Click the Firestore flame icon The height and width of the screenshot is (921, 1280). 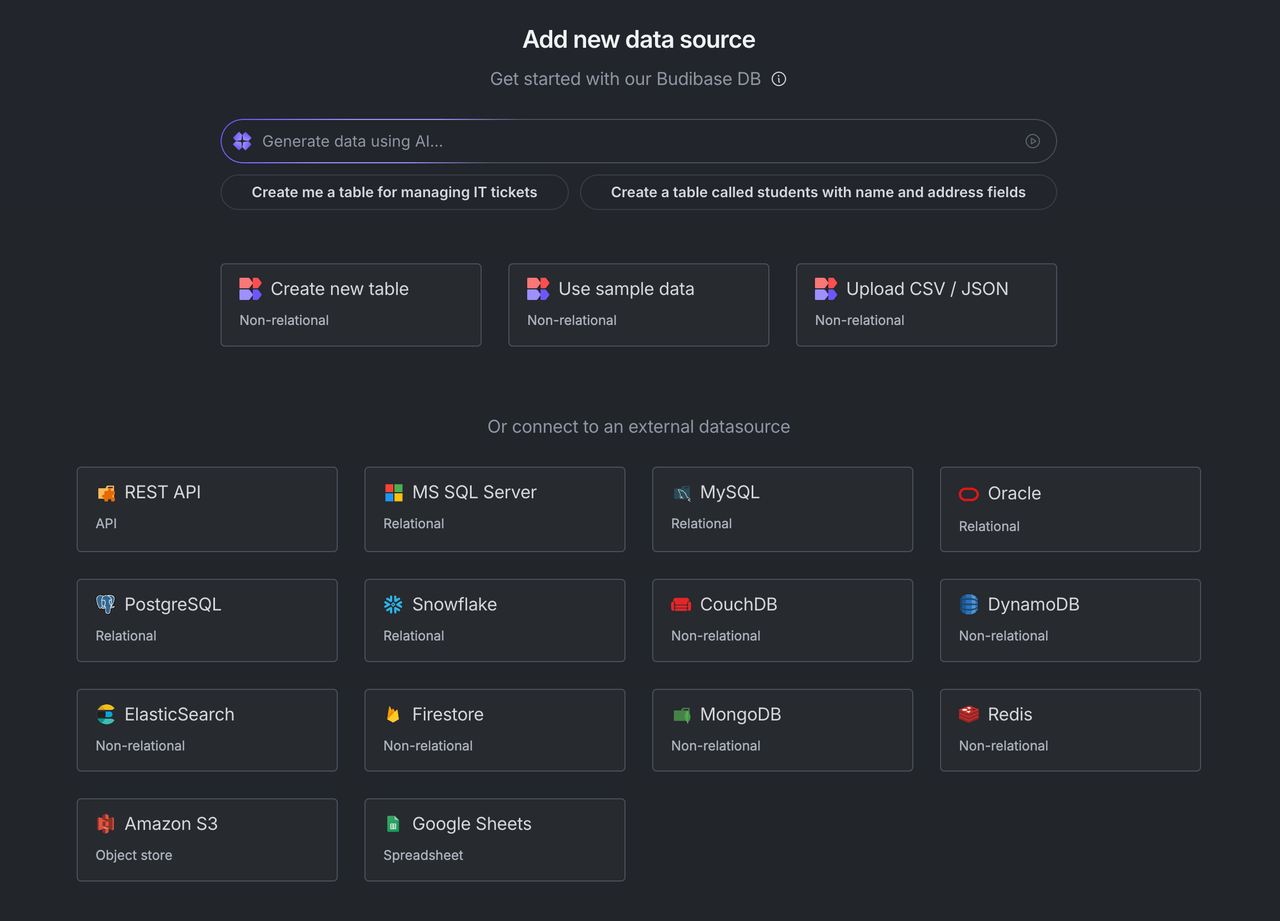click(393, 714)
